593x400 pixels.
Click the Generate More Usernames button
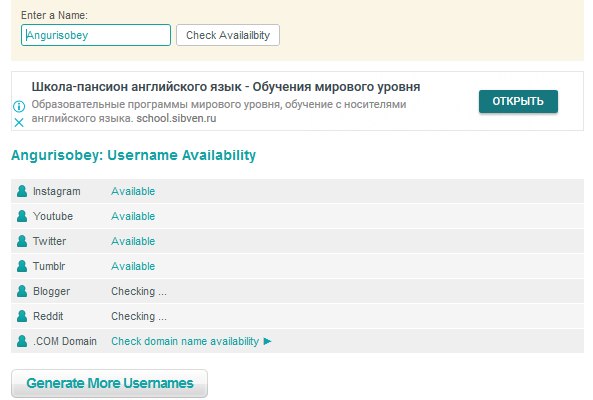point(109,383)
